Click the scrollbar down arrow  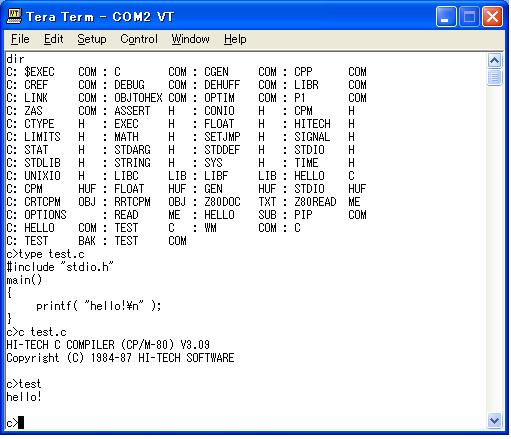[494, 420]
